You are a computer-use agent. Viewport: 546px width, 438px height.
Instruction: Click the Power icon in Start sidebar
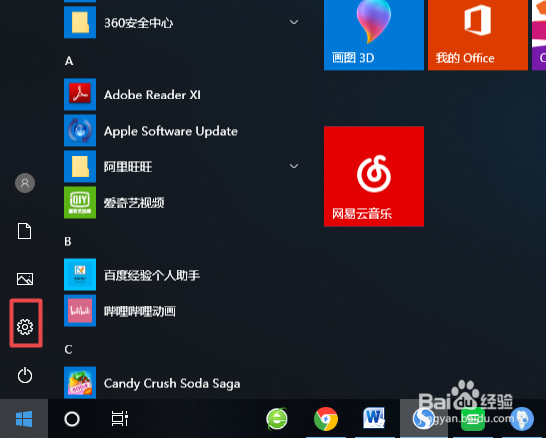pos(25,375)
